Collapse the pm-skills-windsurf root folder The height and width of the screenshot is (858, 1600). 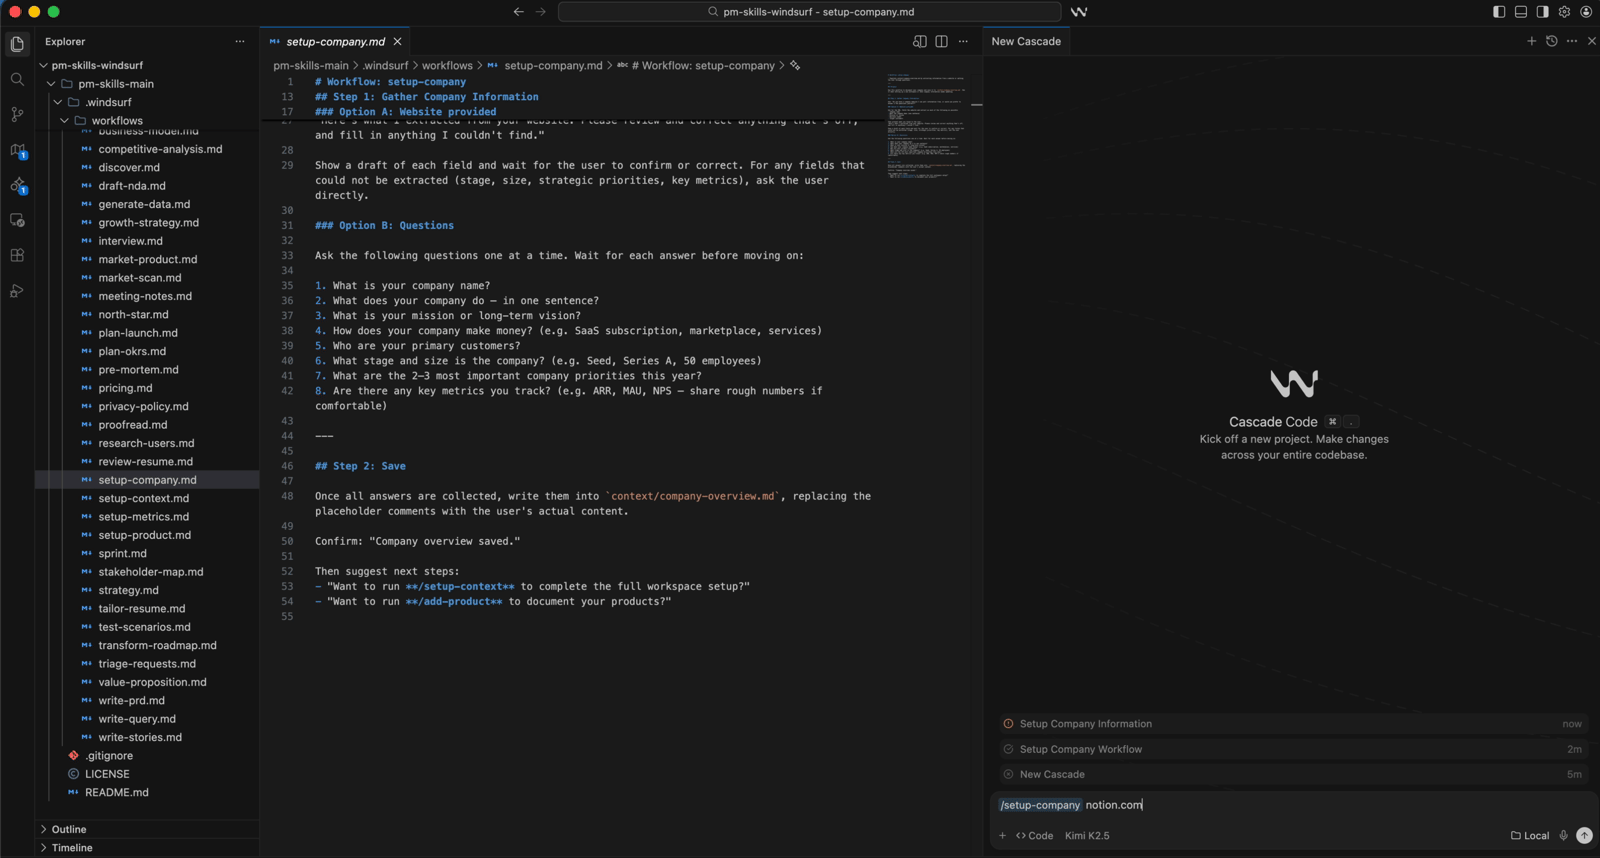(x=97, y=65)
